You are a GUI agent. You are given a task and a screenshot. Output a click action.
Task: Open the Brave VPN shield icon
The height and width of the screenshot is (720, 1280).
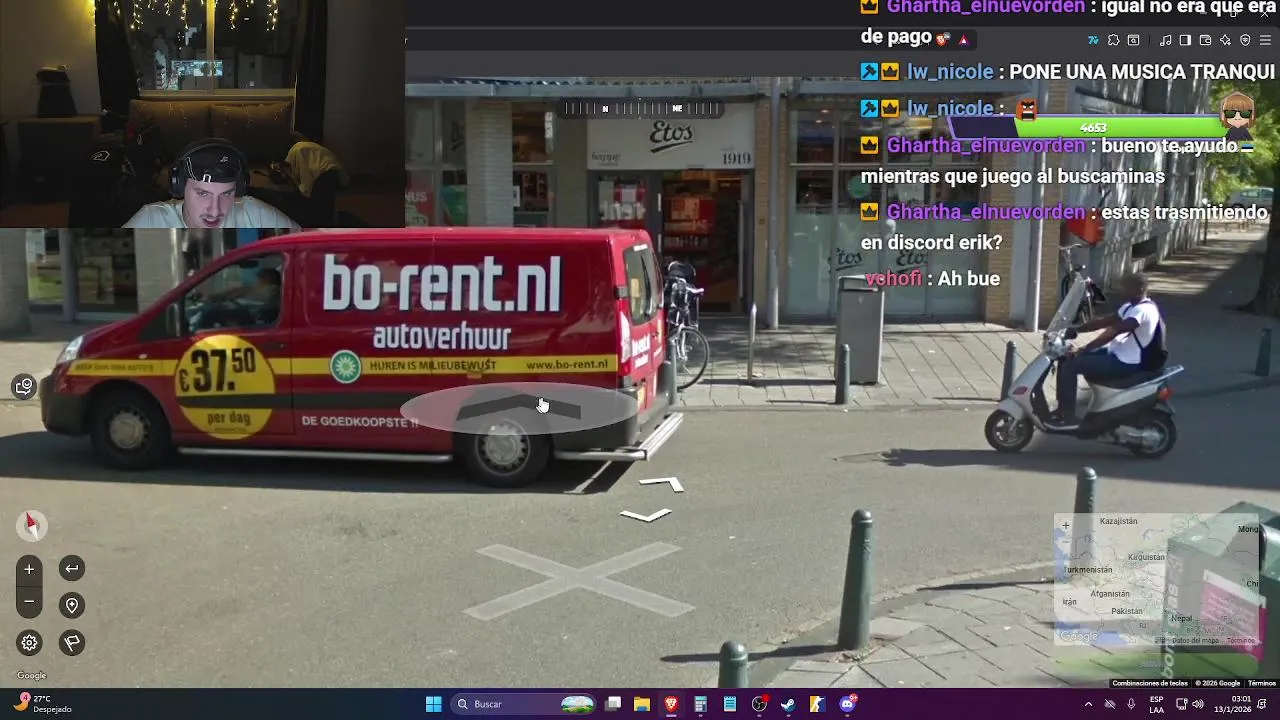pyautogui.click(x=1245, y=40)
